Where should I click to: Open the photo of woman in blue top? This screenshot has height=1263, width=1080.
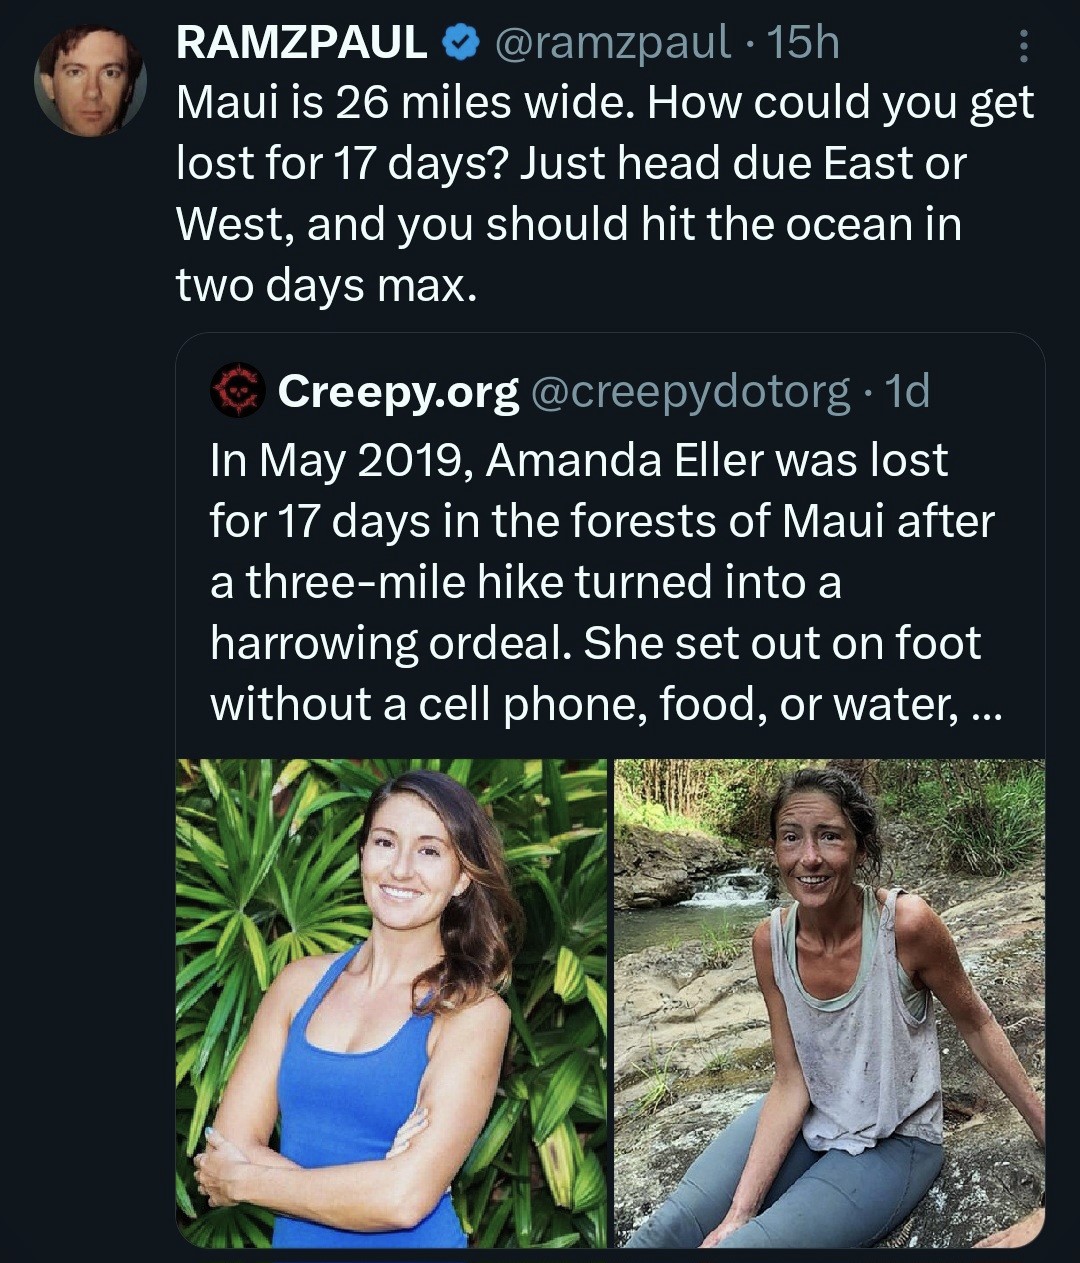point(392,1002)
